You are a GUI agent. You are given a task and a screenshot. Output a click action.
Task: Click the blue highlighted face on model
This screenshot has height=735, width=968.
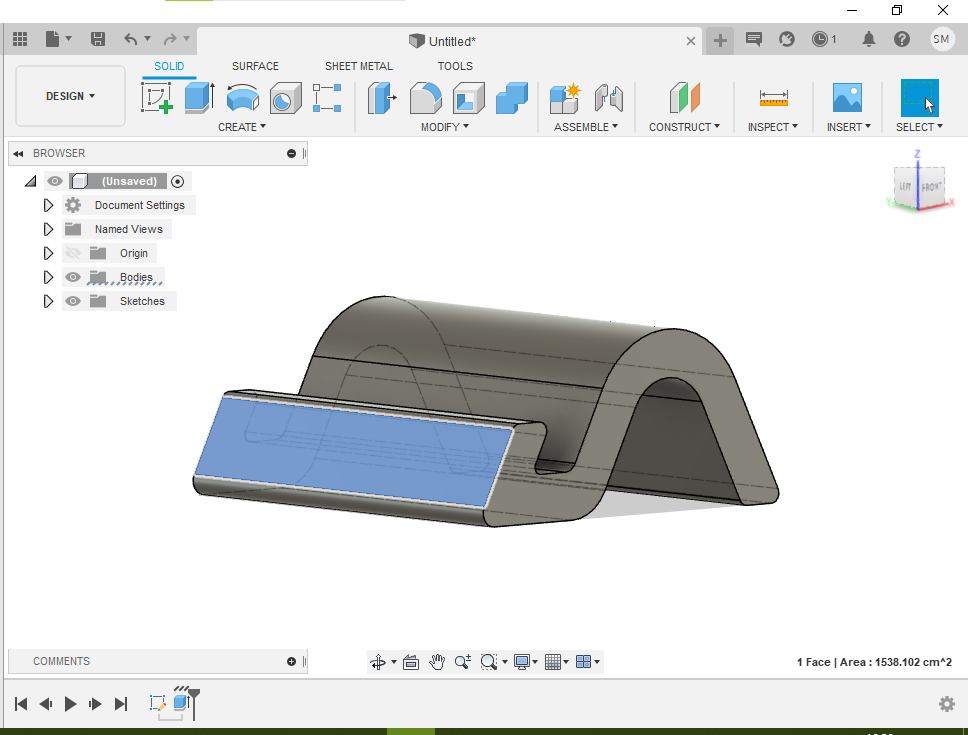pos(350,448)
